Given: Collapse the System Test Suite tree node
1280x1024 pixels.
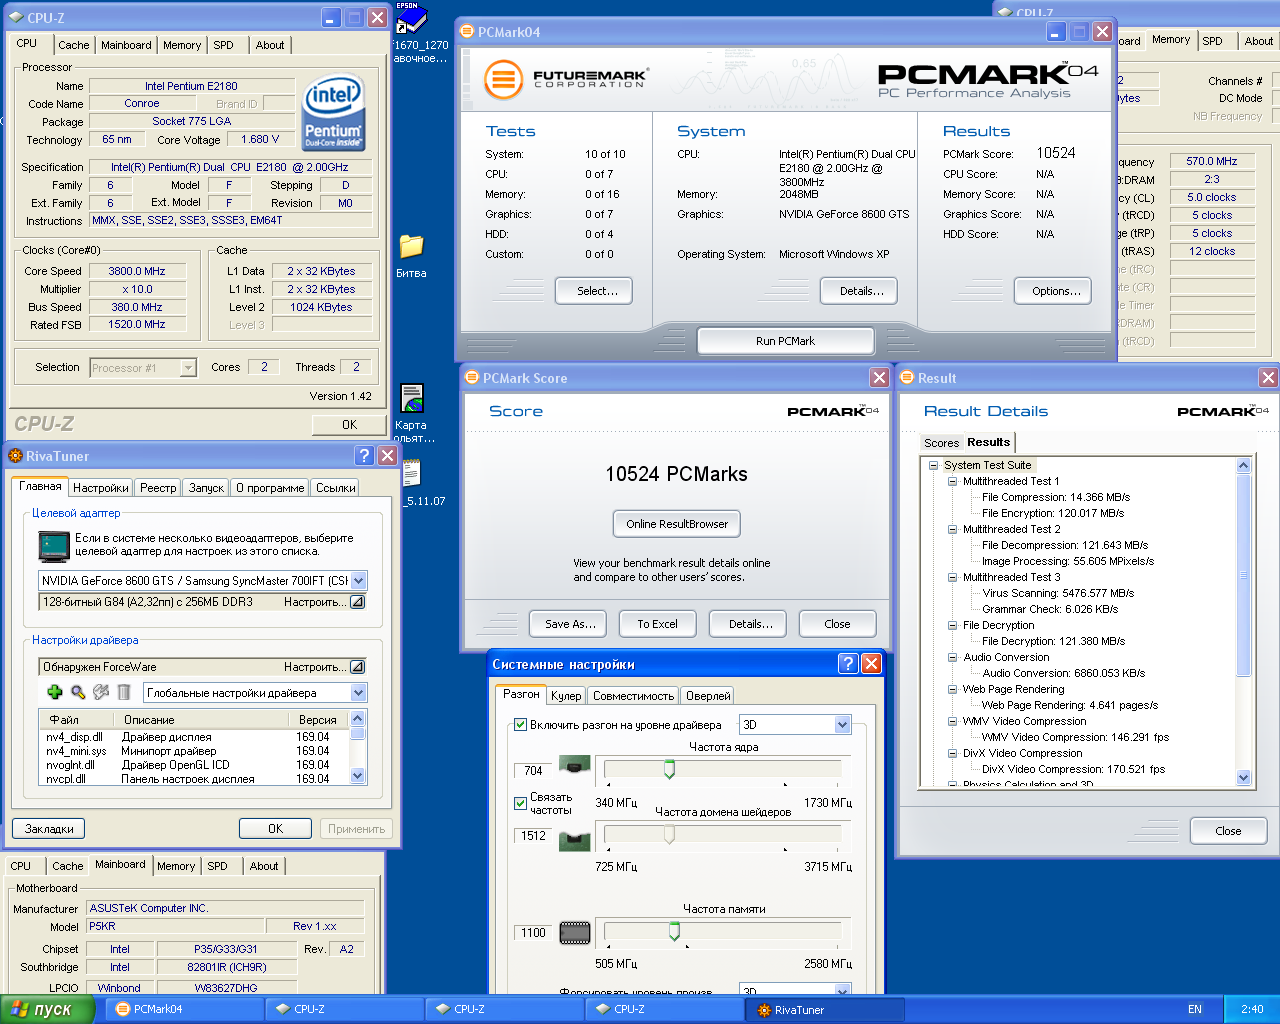Looking at the screenshot, I should click(933, 465).
